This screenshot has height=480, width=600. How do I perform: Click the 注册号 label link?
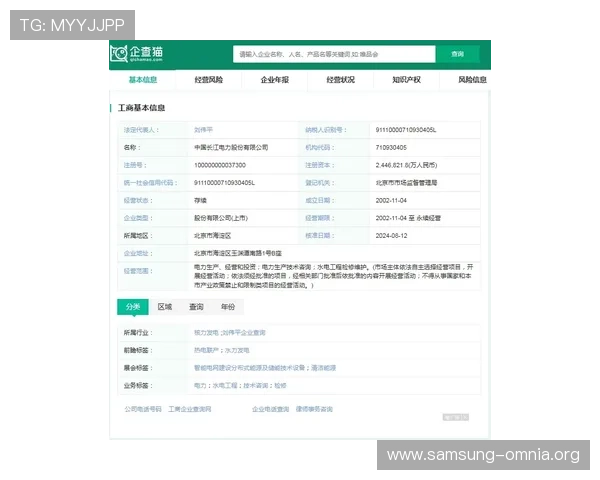click(135, 165)
